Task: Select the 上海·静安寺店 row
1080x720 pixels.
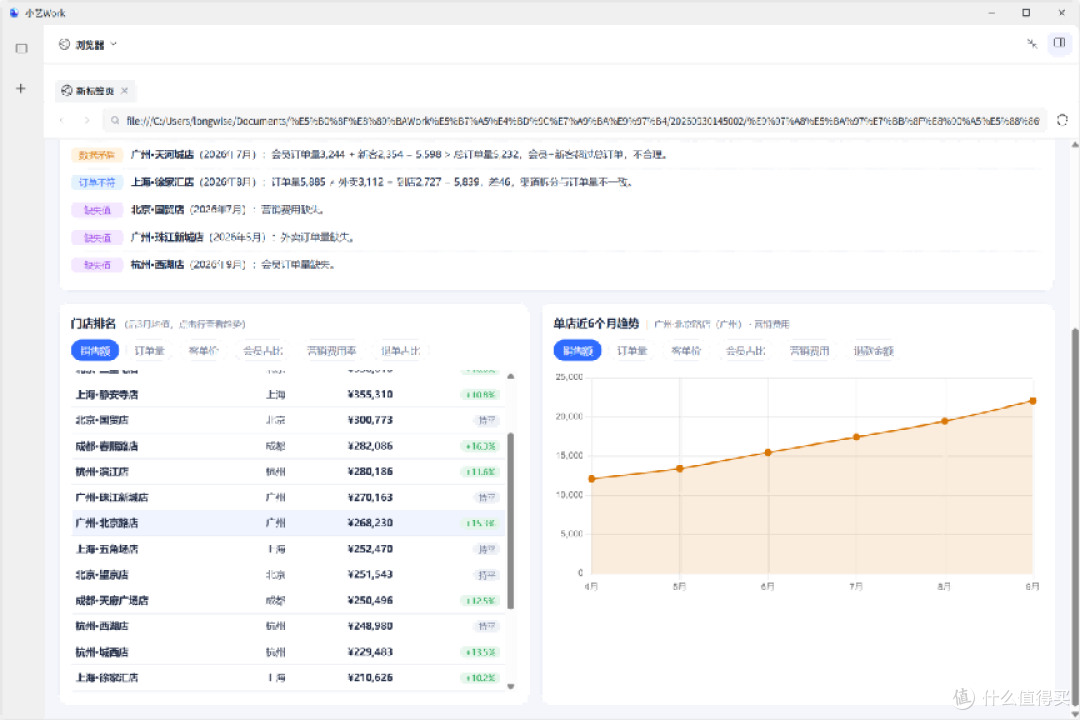Action: (x=288, y=395)
